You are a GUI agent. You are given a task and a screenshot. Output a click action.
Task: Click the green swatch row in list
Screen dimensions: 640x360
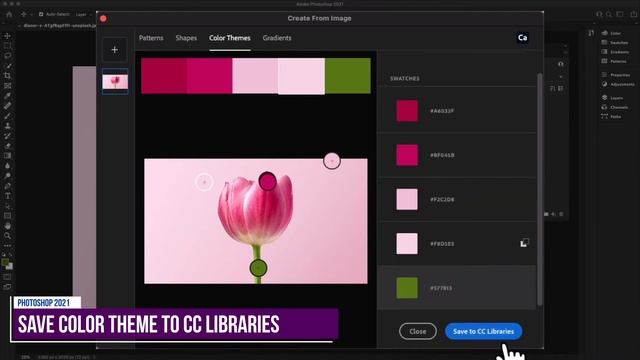pyautogui.click(x=457, y=288)
